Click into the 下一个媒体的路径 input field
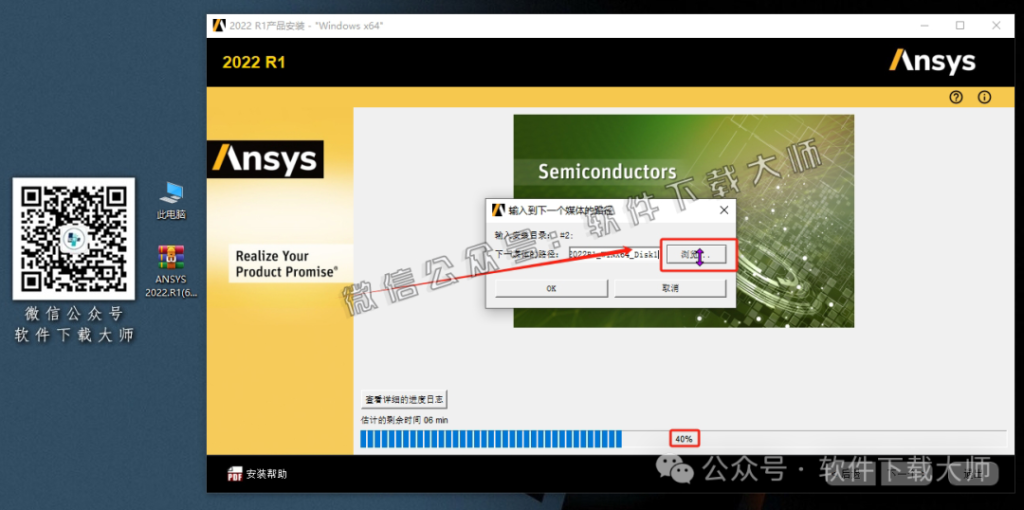 click(614, 255)
